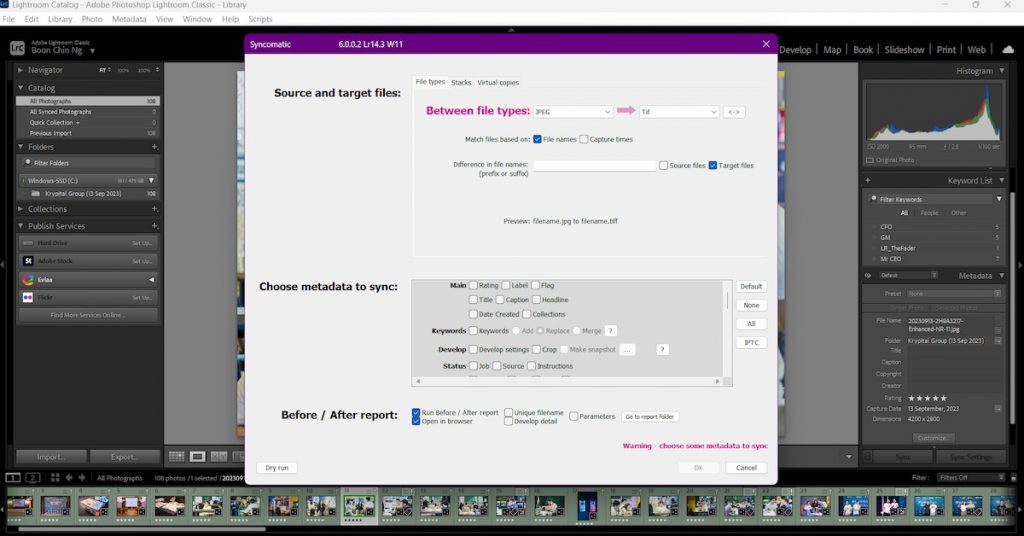
Task: Collapse the Catalog panel
Action: point(20,87)
